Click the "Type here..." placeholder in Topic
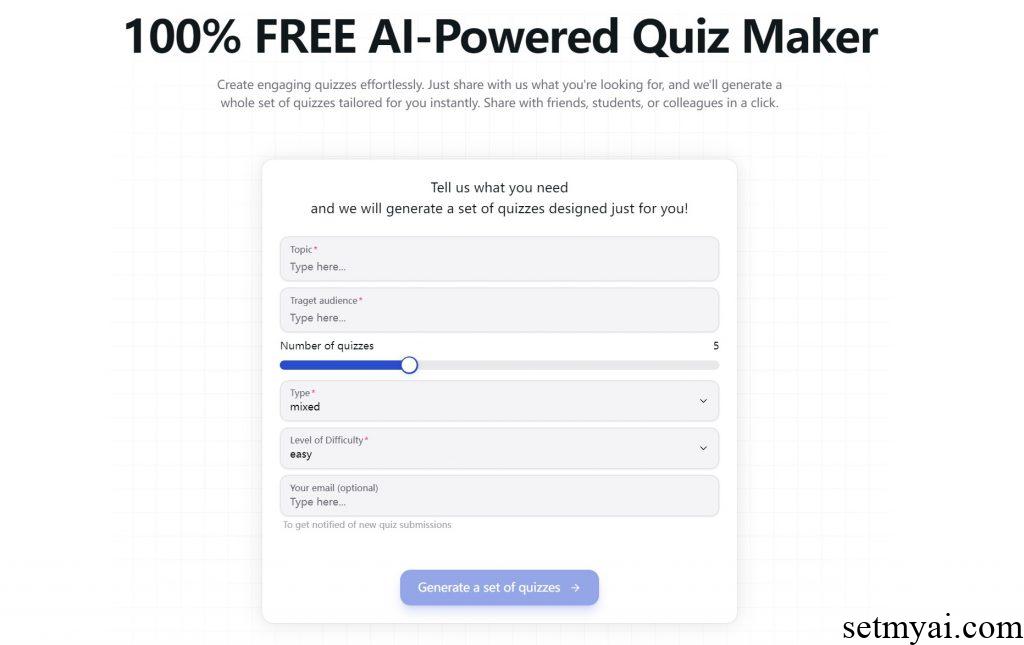 (317, 266)
